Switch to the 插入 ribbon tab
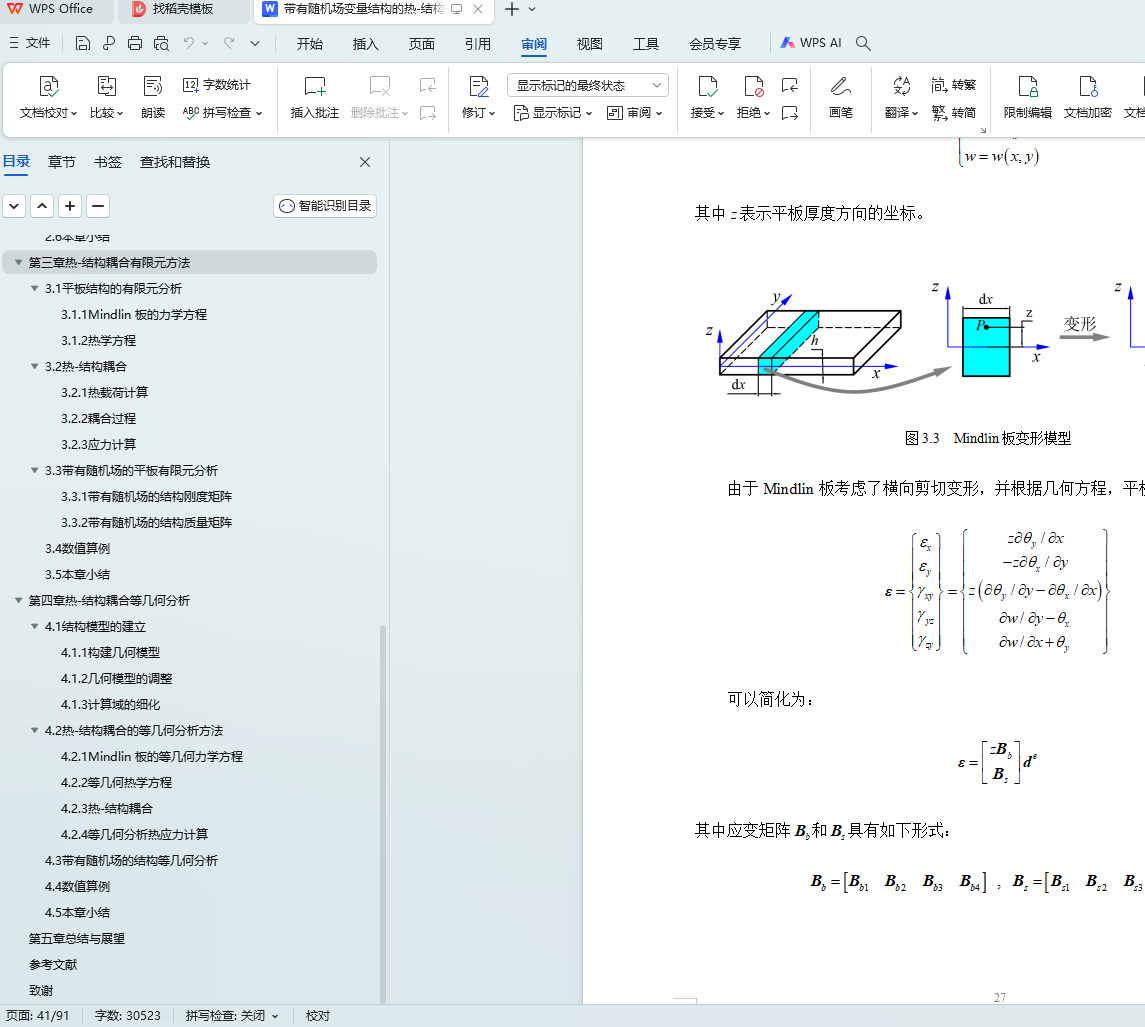The image size is (1145, 1027). [366, 44]
